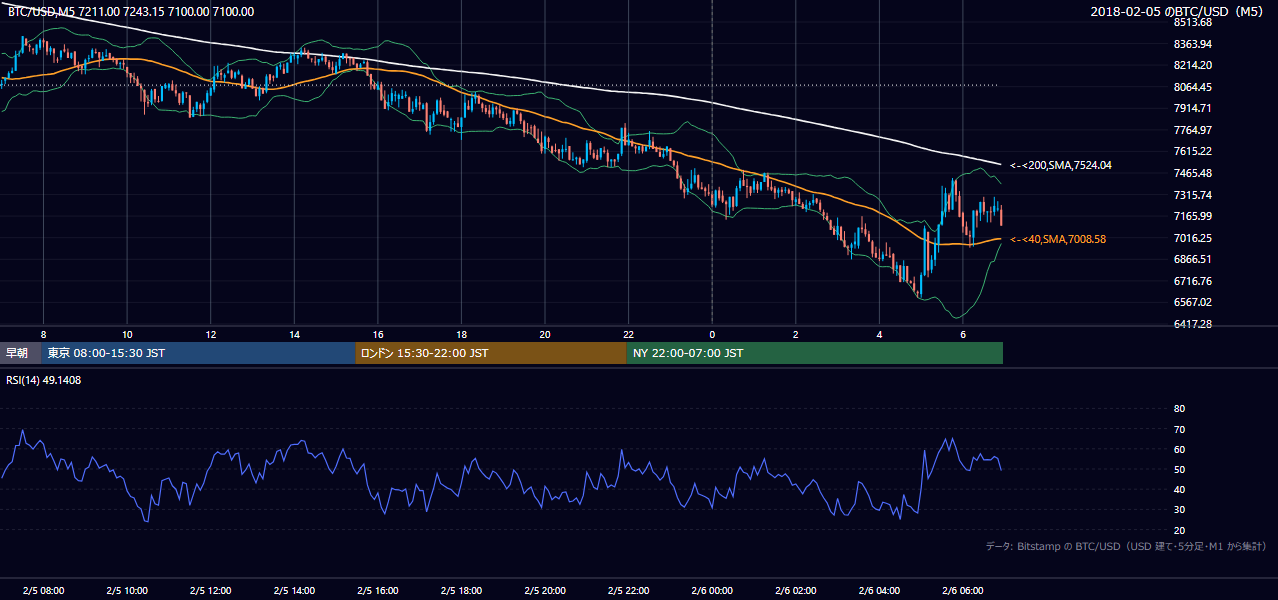Viewport: 1278px width, 600px height.
Task: Click hour label 4 under price chart
Action: 879,334
